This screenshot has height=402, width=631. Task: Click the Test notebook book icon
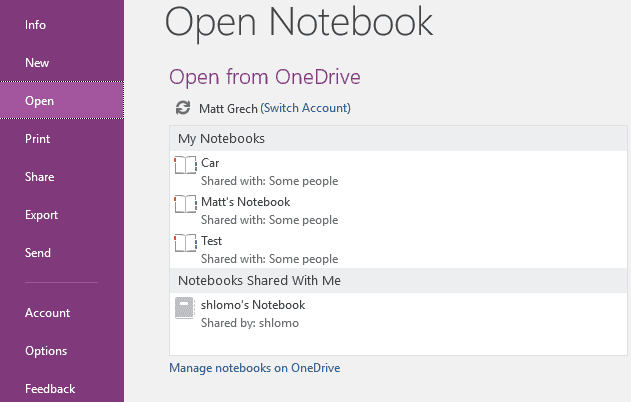tap(185, 243)
